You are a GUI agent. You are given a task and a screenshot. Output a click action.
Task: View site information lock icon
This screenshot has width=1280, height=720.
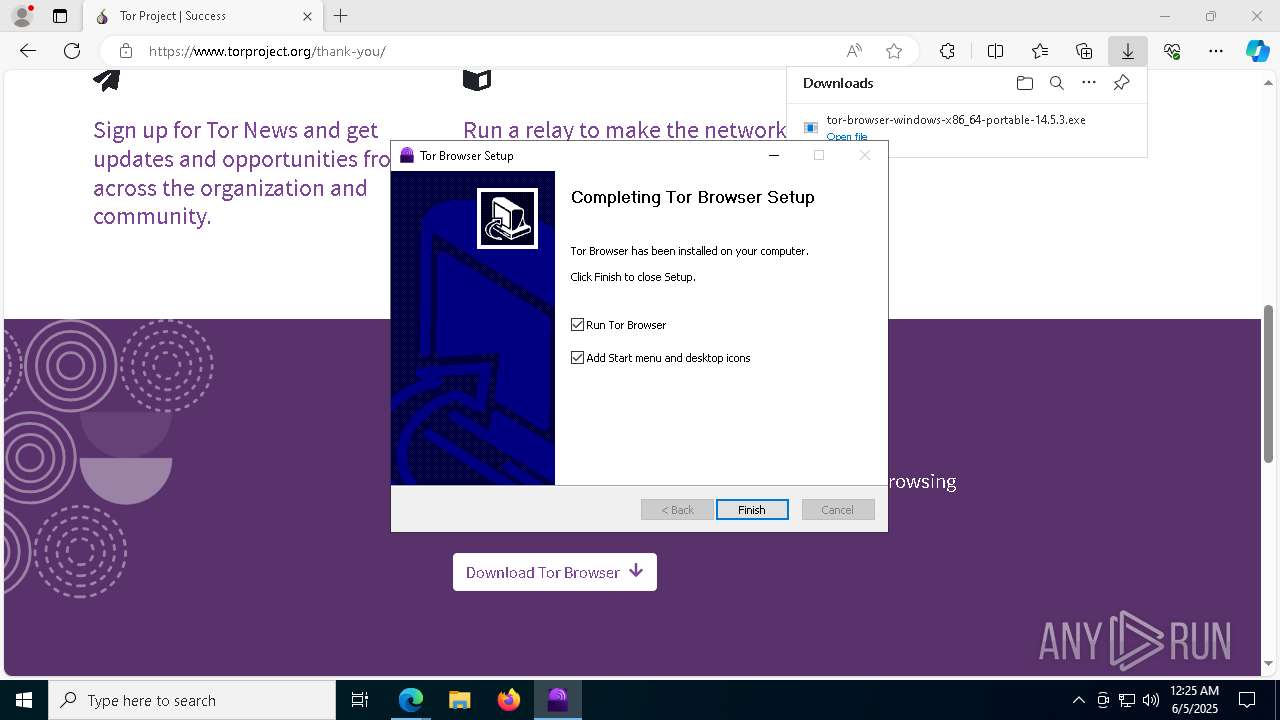tap(126, 51)
